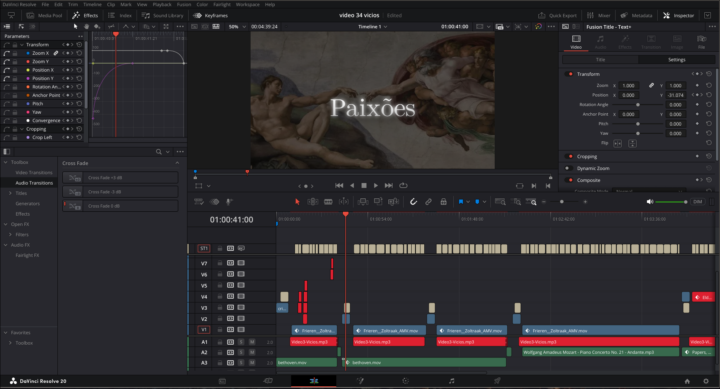Viewport: 720px width, 389px height.
Task: Lock video track V7
Action: pyautogui.click(x=219, y=263)
